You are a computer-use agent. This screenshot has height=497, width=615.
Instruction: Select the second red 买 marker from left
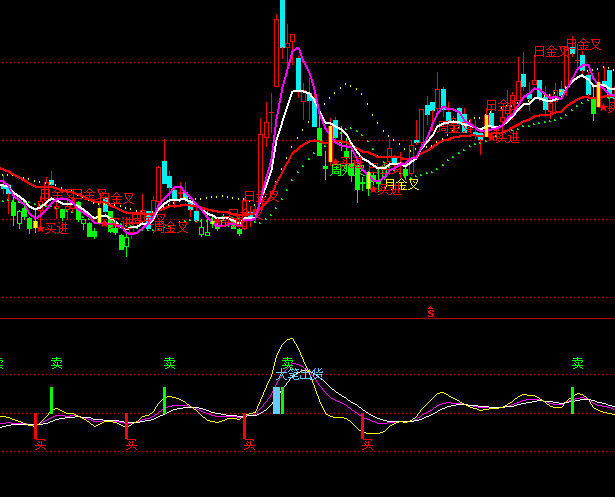(x=130, y=444)
